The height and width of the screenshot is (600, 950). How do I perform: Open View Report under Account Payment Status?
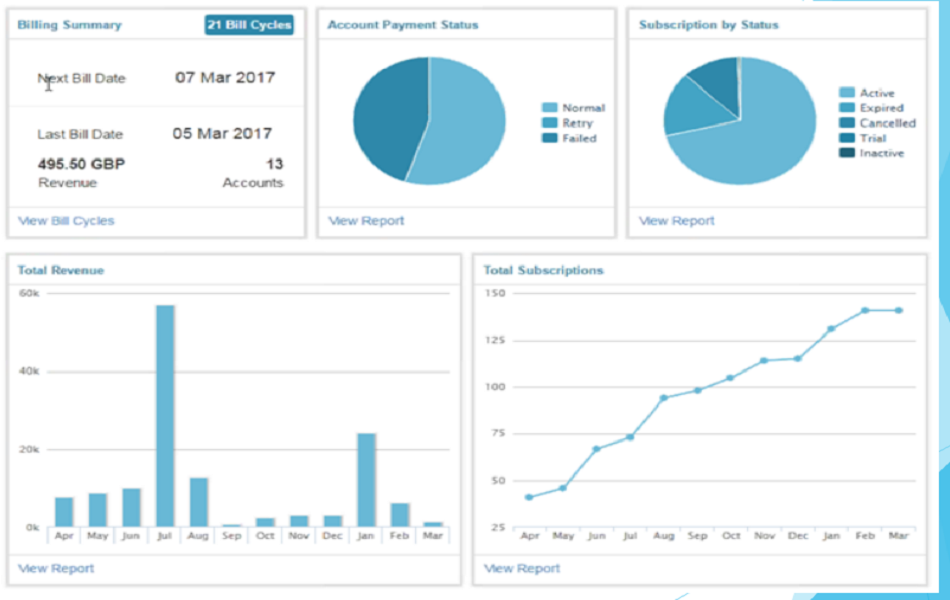tap(366, 221)
